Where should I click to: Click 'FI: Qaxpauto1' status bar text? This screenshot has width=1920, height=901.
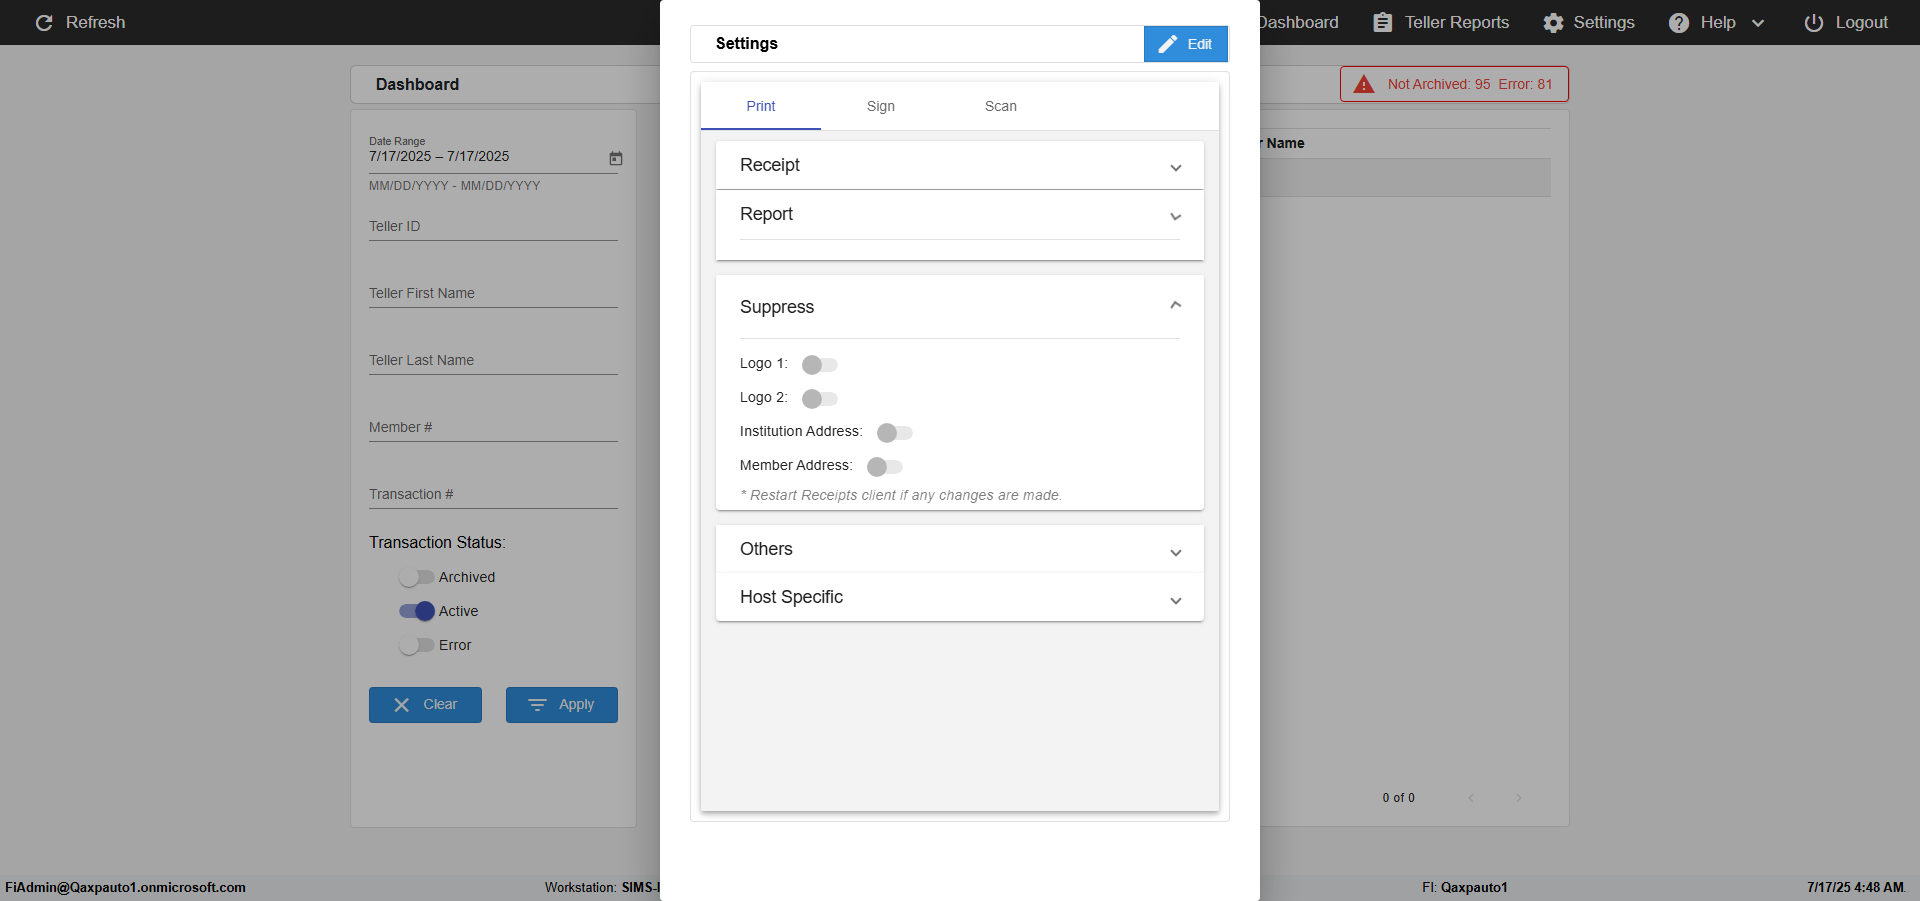1465,887
